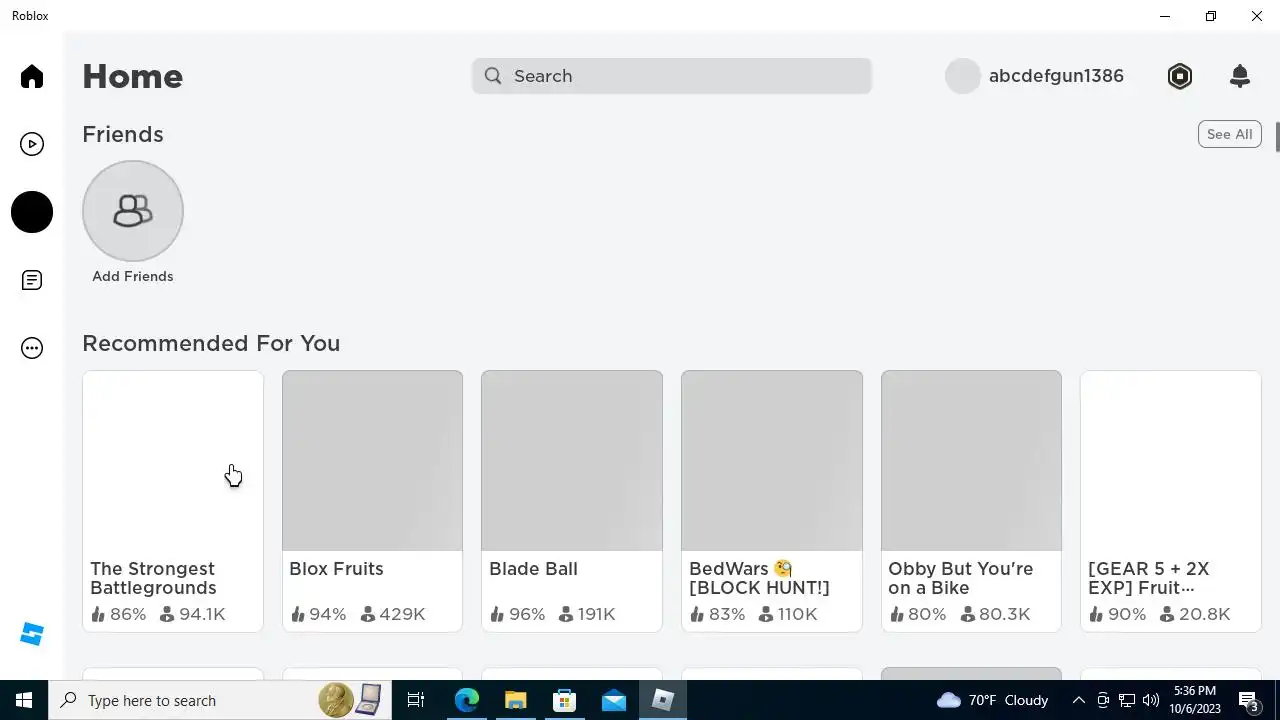Launch Microsoft Edge from the taskbar
The image size is (1280, 720).
[x=467, y=700]
